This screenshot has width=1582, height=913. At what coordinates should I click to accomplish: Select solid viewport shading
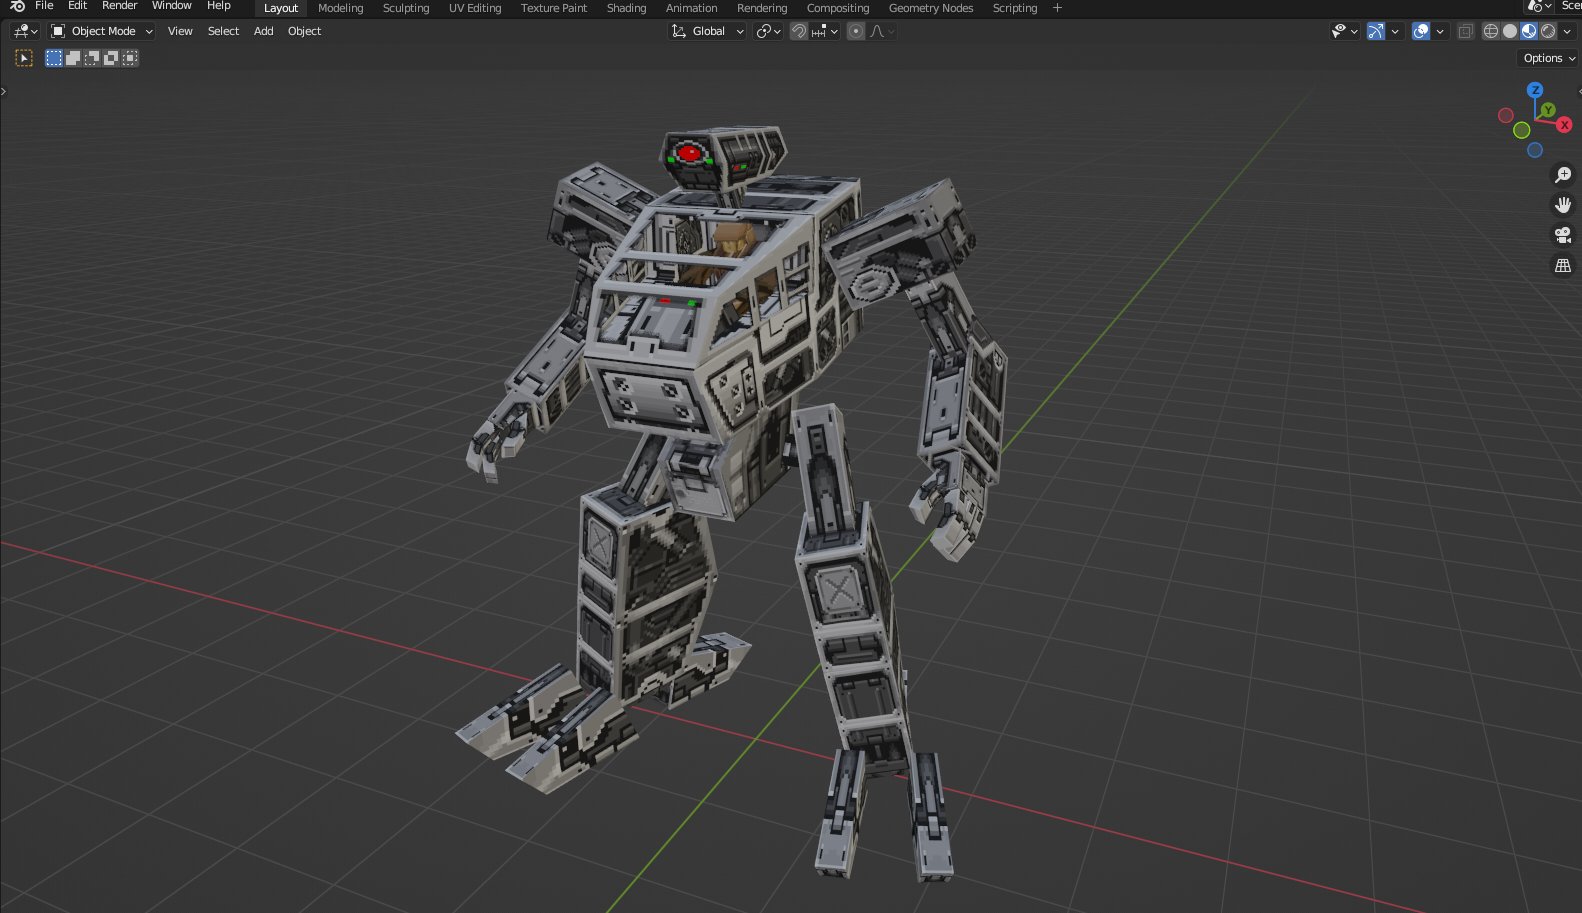coord(1510,31)
